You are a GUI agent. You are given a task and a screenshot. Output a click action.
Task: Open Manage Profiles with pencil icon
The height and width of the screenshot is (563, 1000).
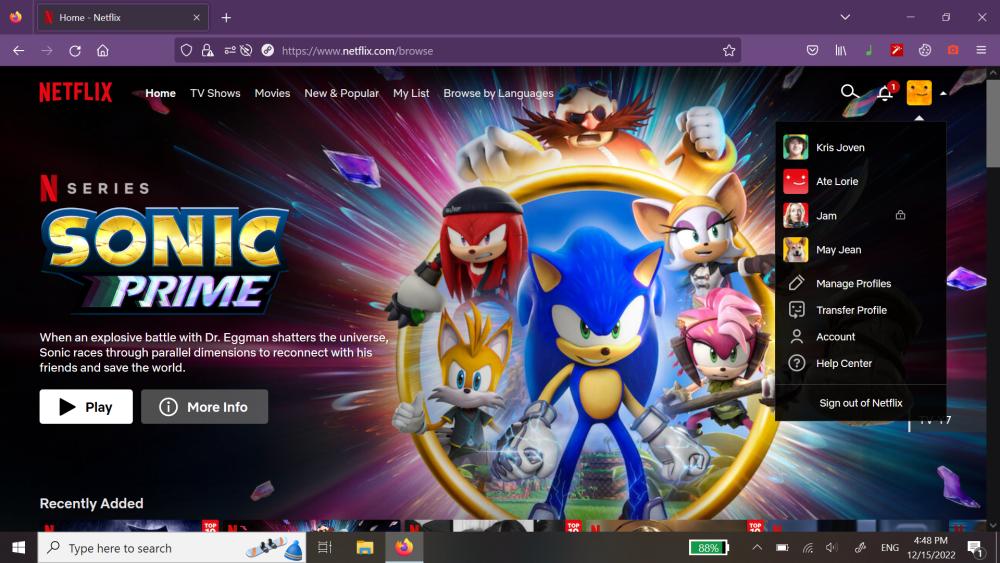coord(852,284)
